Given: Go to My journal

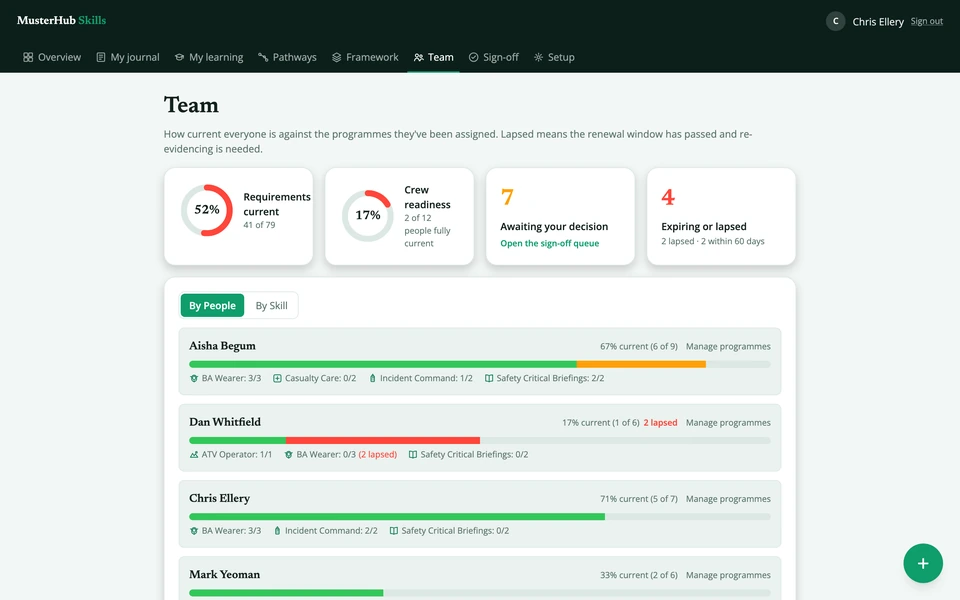Looking at the screenshot, I should pos(128,57).
